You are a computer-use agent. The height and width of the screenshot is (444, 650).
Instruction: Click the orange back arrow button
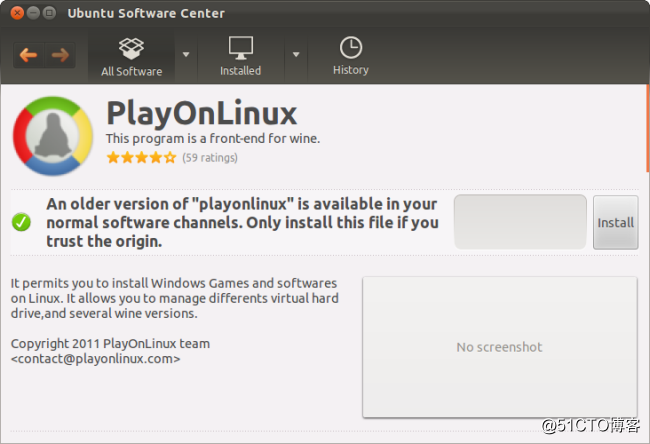[x=28, y=55]
